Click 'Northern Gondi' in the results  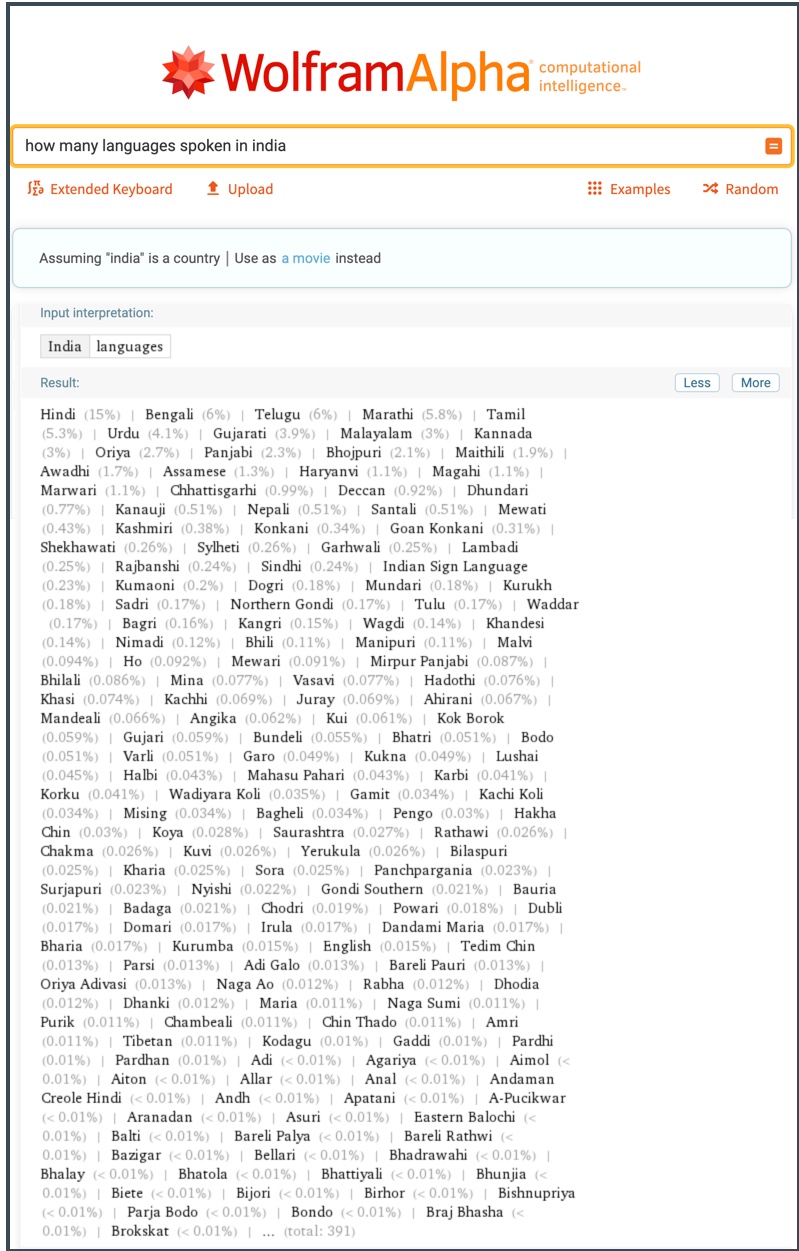pyautogui.click(x=284, y=604)
